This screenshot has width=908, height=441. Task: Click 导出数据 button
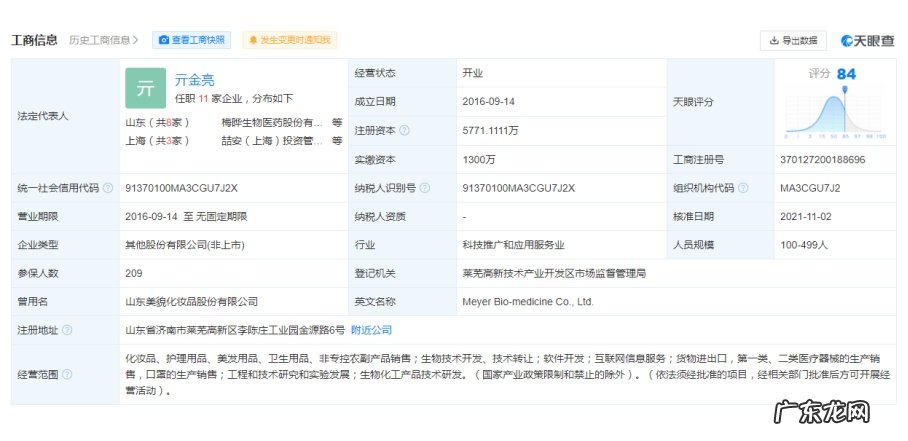[x=793, y=41]
